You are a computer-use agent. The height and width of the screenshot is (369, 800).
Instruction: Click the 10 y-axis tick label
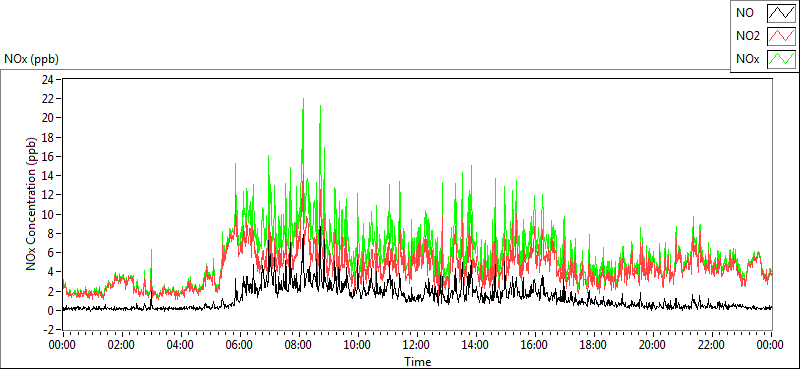(x=47, y=214)
